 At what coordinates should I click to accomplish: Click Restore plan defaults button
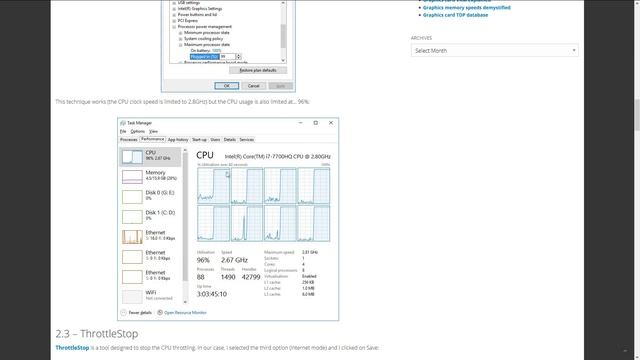coord(258,70)
